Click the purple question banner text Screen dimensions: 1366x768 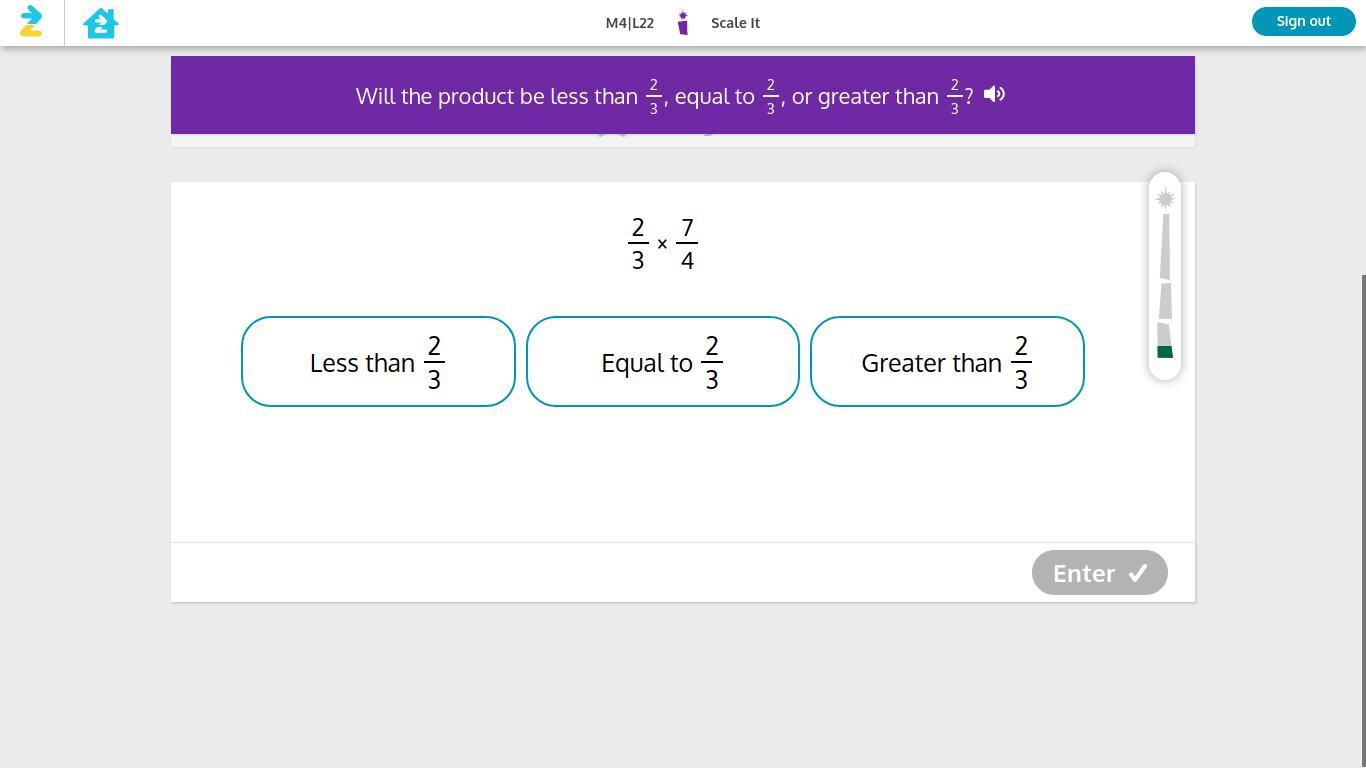point(496,96)
